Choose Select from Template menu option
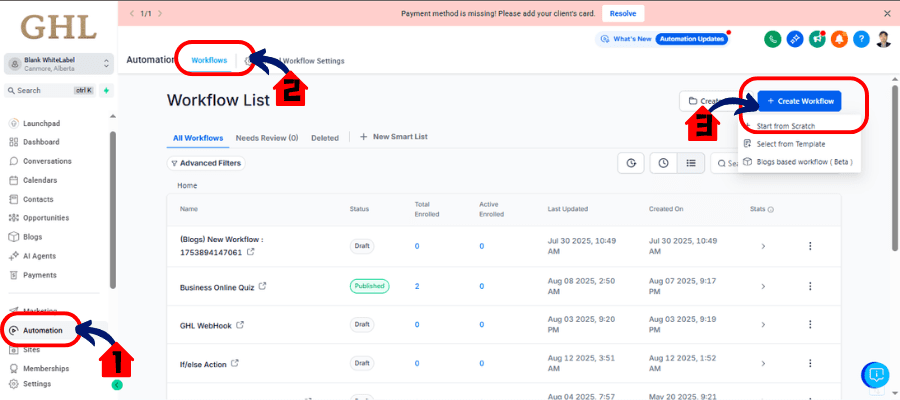The width and height of the screenshot is (900, 400). [x=791, y=144]
